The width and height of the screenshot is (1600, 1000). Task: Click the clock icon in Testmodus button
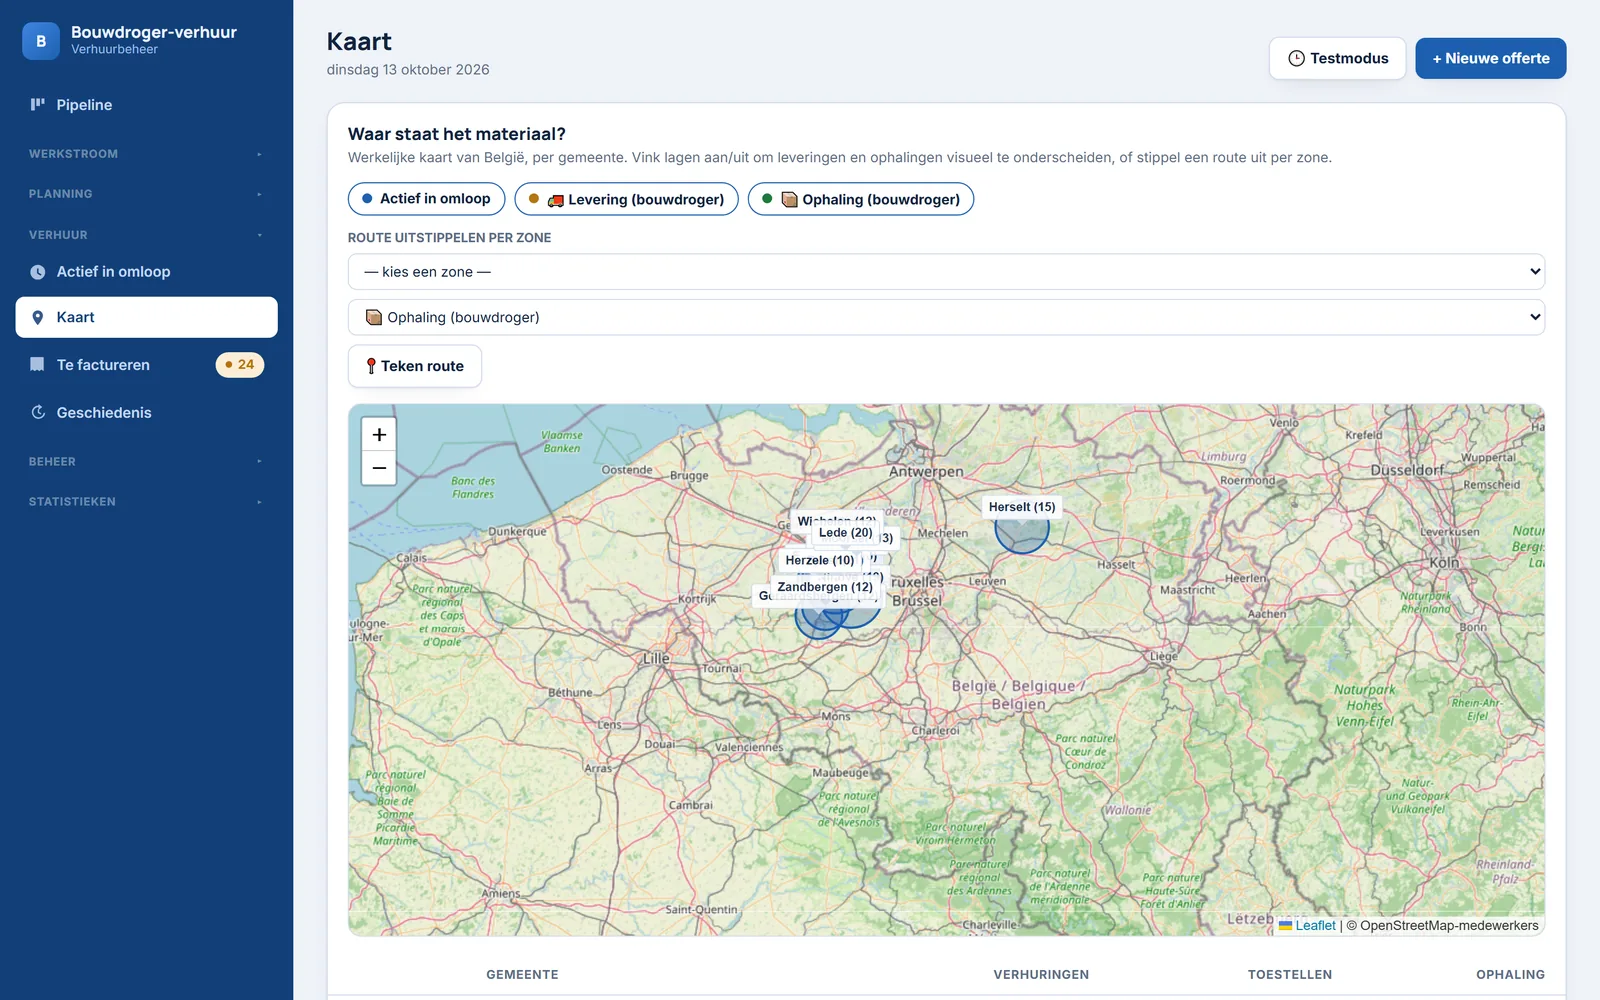click(x=1296, y=58)
